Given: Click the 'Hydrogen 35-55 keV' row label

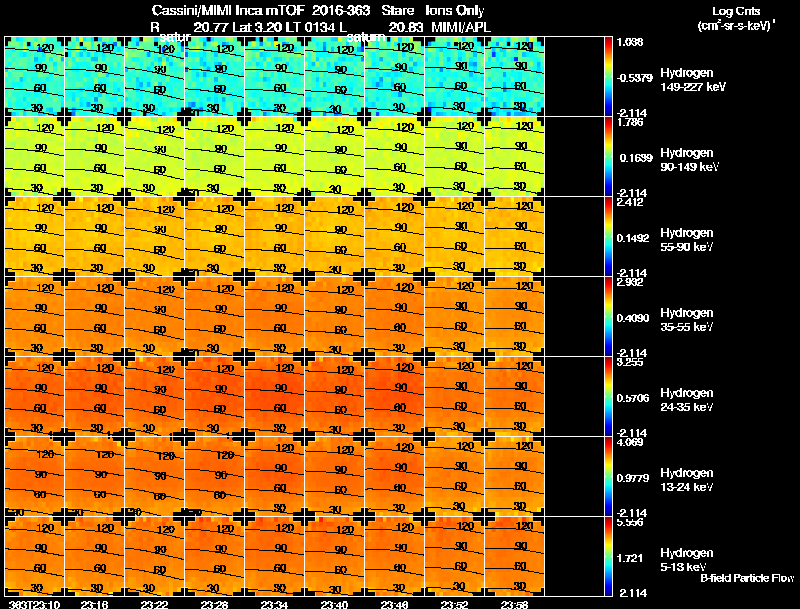Looking at the screenshot, I should click(687, 320).
